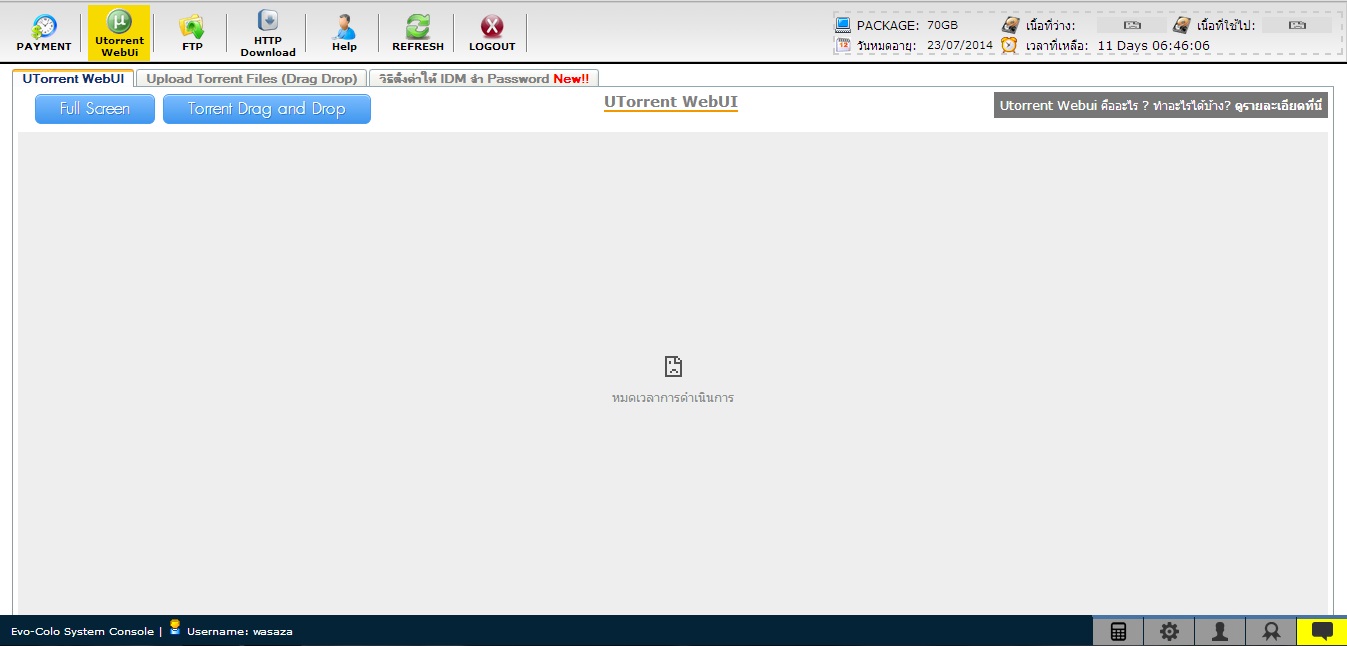Open the PAYMENT toolbar item
This screenshot has width=1347, height=646.
pyautogui.click(x=44, y=33)
